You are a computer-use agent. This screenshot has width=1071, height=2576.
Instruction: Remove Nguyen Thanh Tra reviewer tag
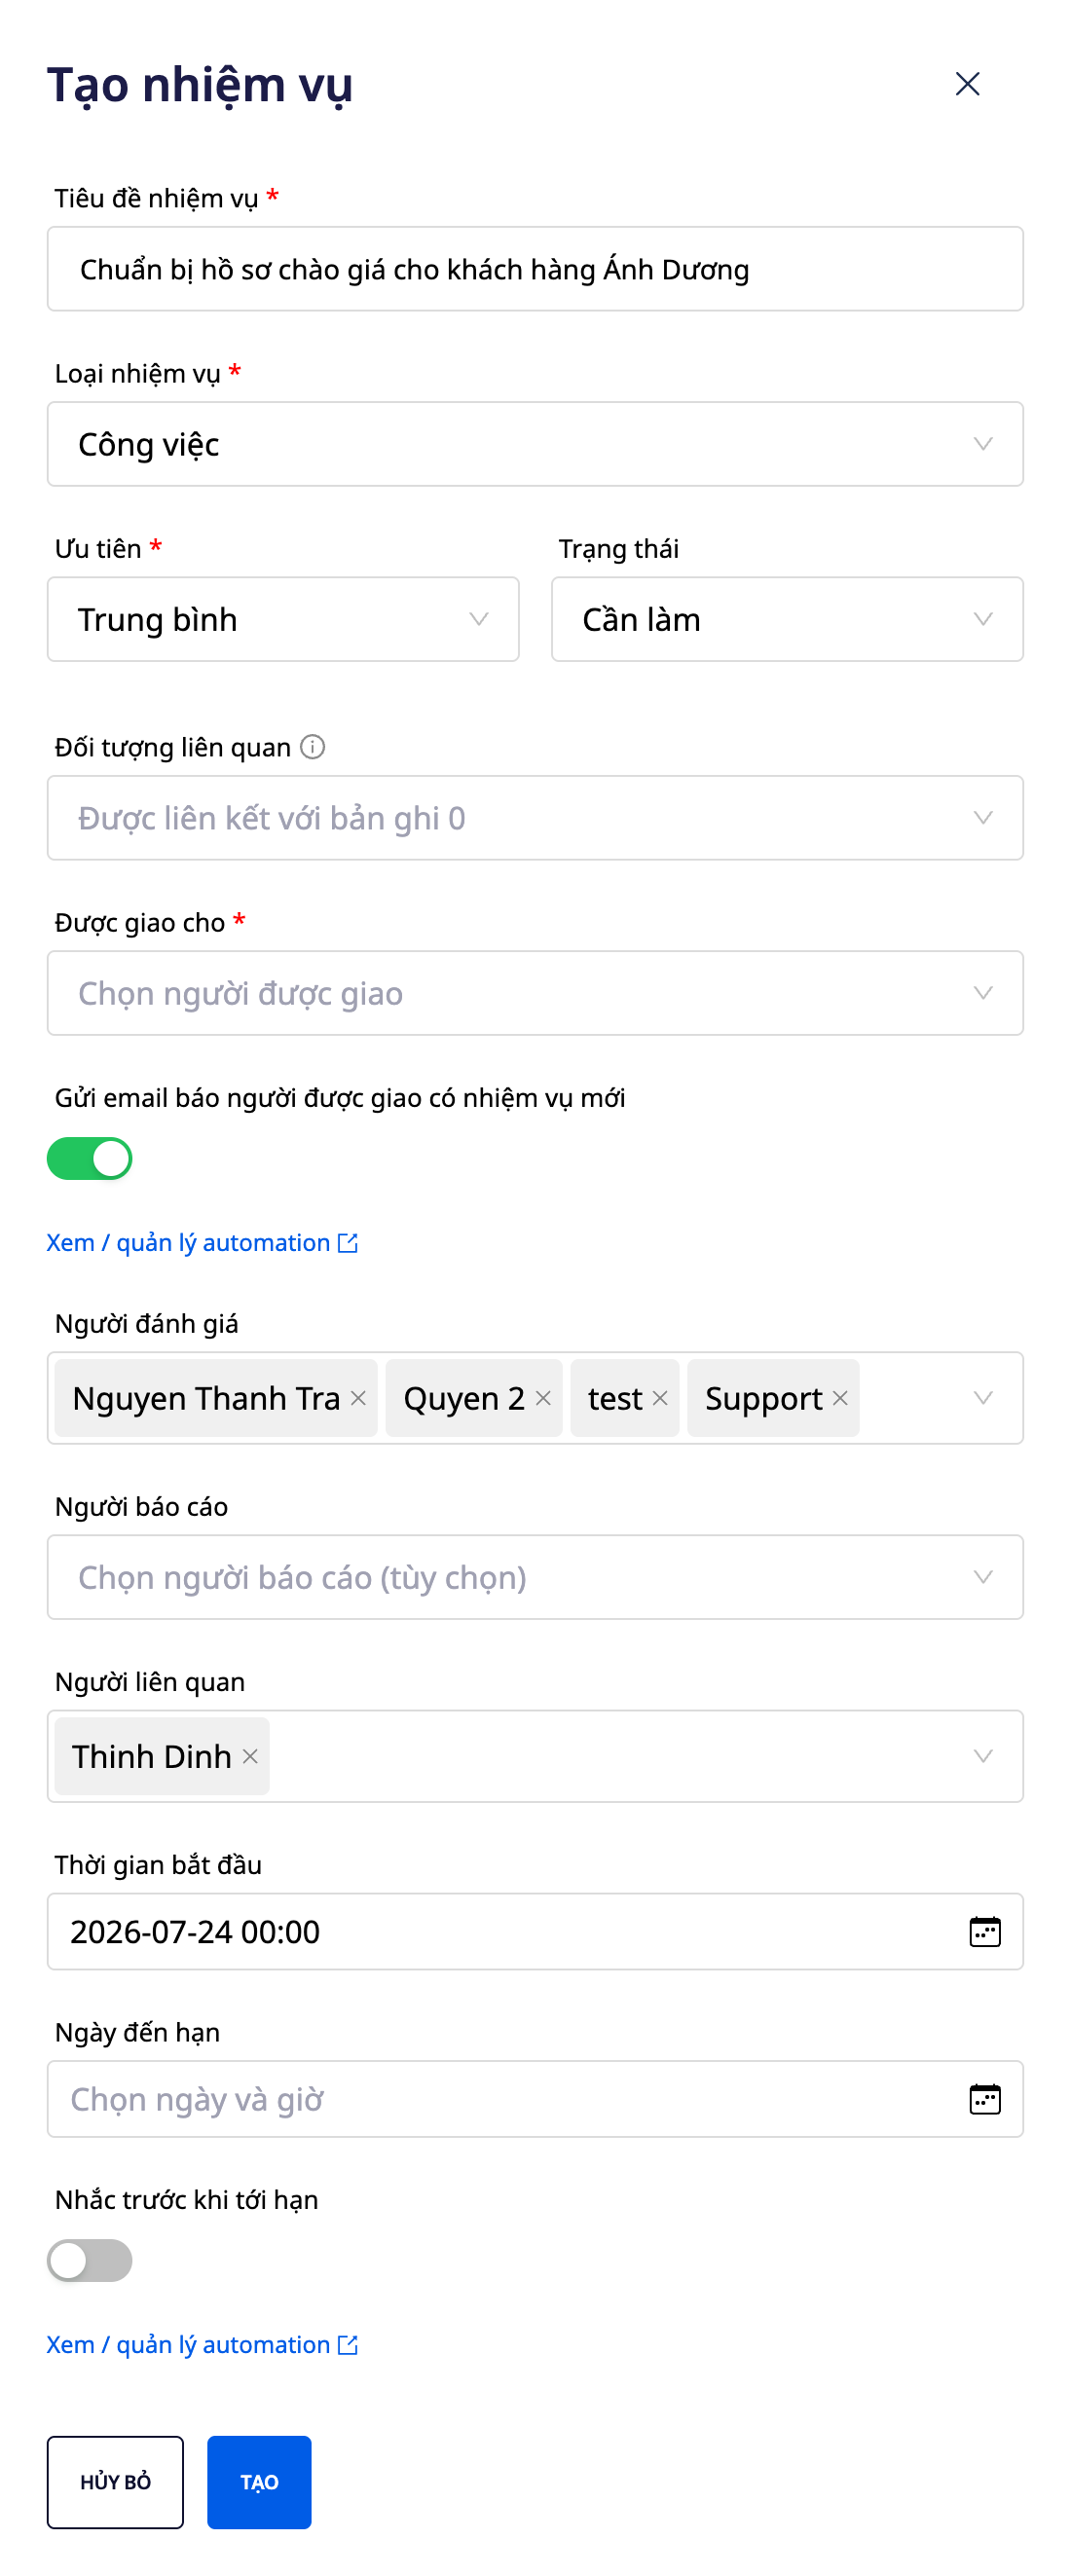pos(358,1398)
